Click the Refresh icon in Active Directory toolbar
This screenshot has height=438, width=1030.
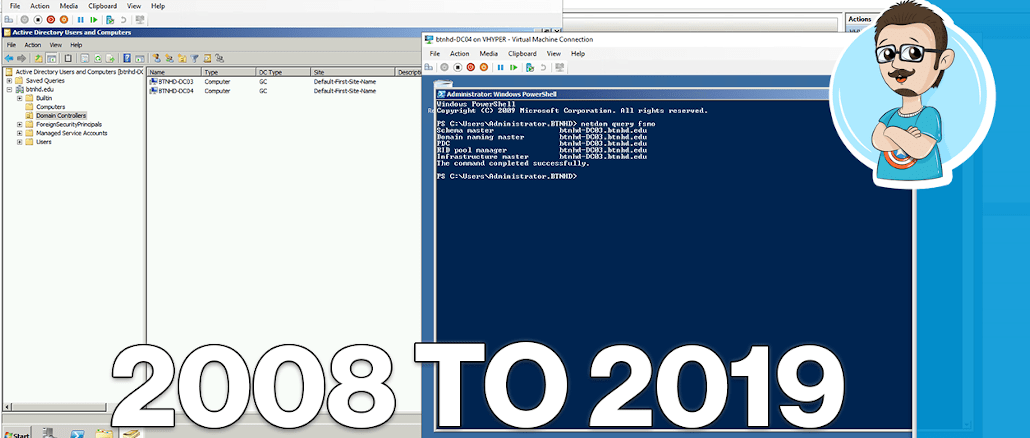97,58
